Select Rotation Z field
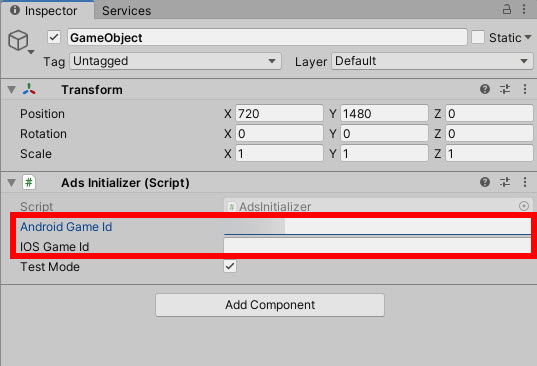This screenshot has width=537, height=366. 489,134
